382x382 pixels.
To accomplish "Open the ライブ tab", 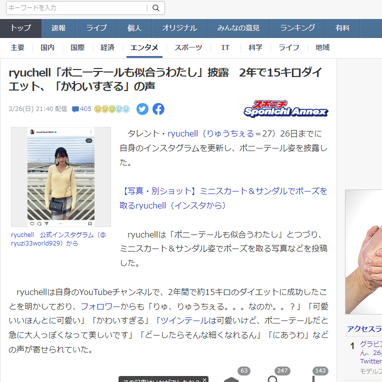I will pos(97,28).
